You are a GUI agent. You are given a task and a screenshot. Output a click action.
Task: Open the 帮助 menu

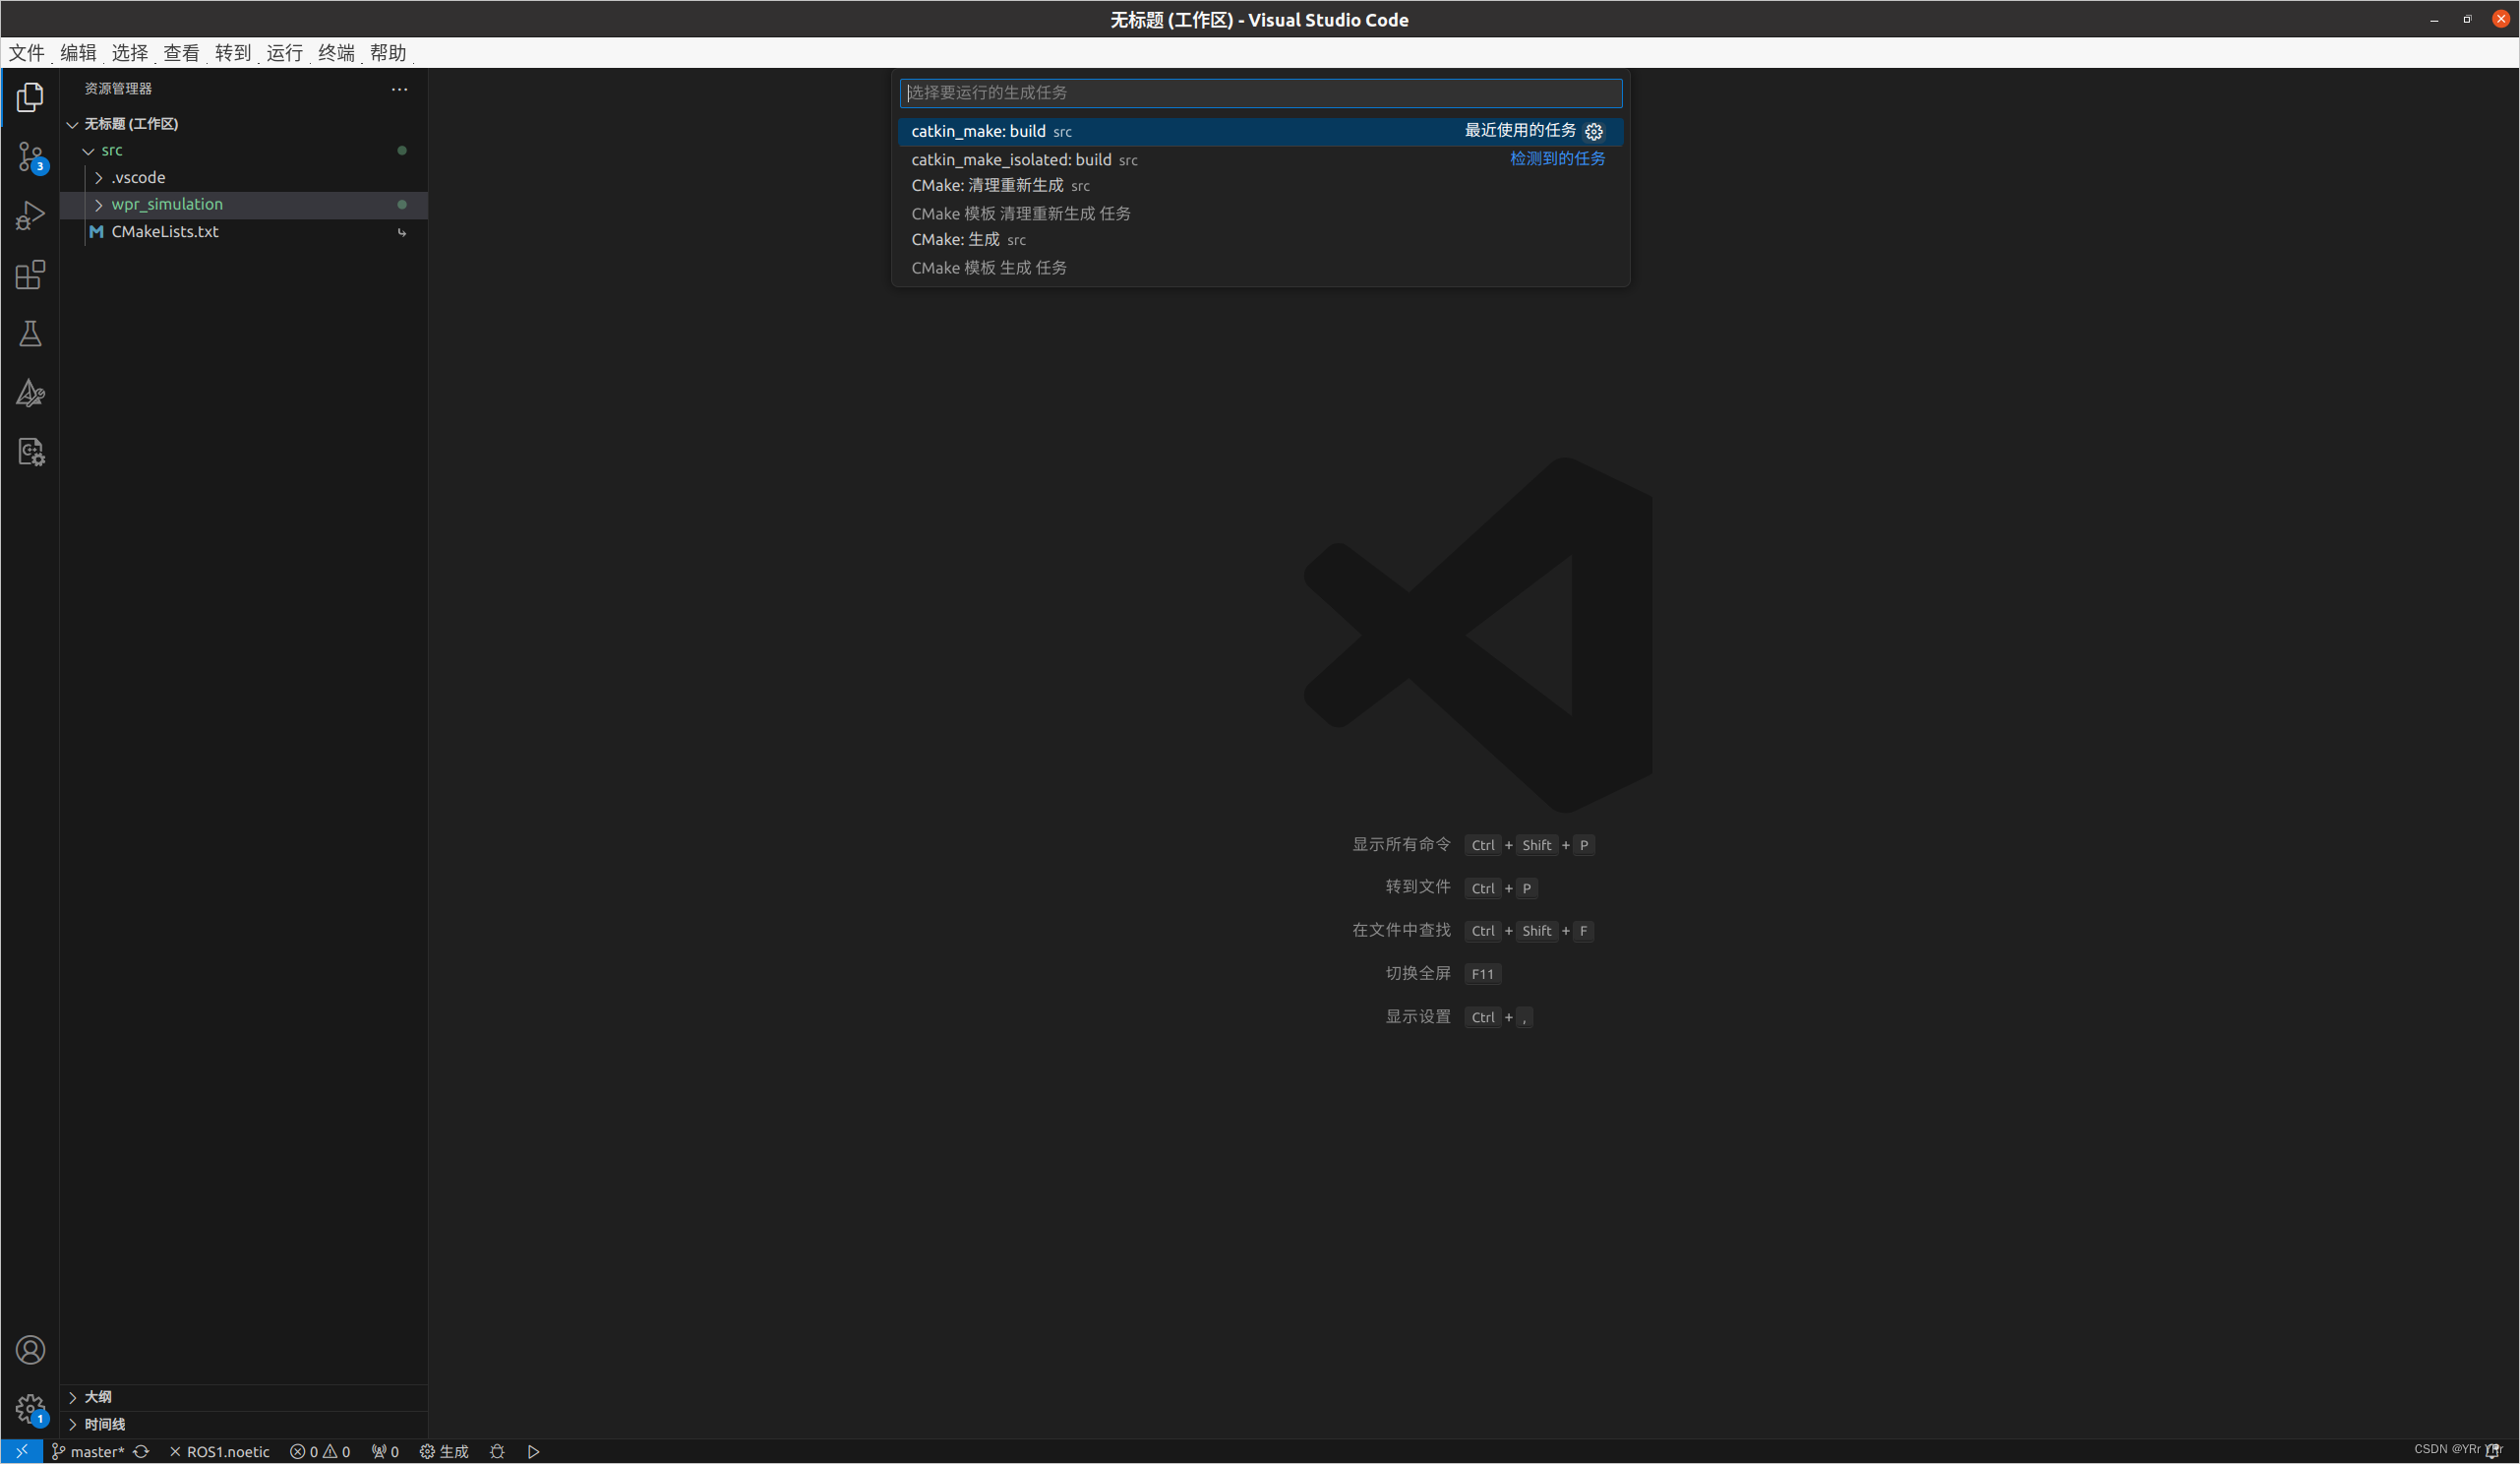[x=388, y=53]
